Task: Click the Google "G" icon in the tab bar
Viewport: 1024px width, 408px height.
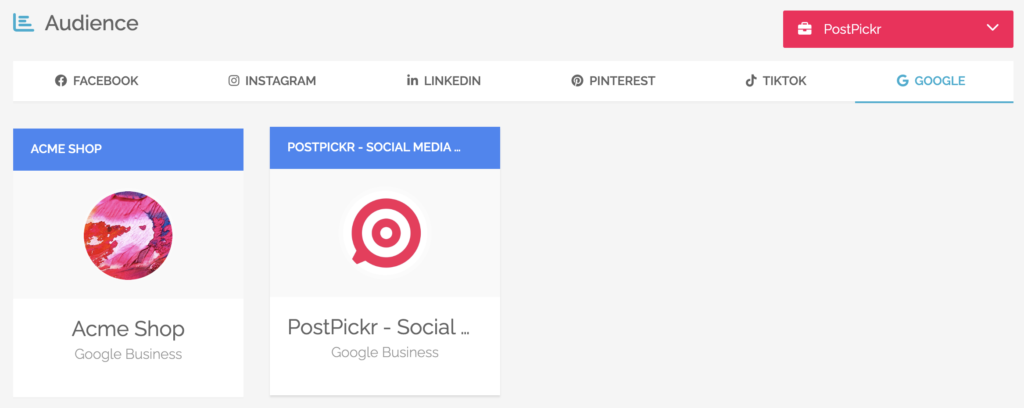Action: [x=903, y=81]
